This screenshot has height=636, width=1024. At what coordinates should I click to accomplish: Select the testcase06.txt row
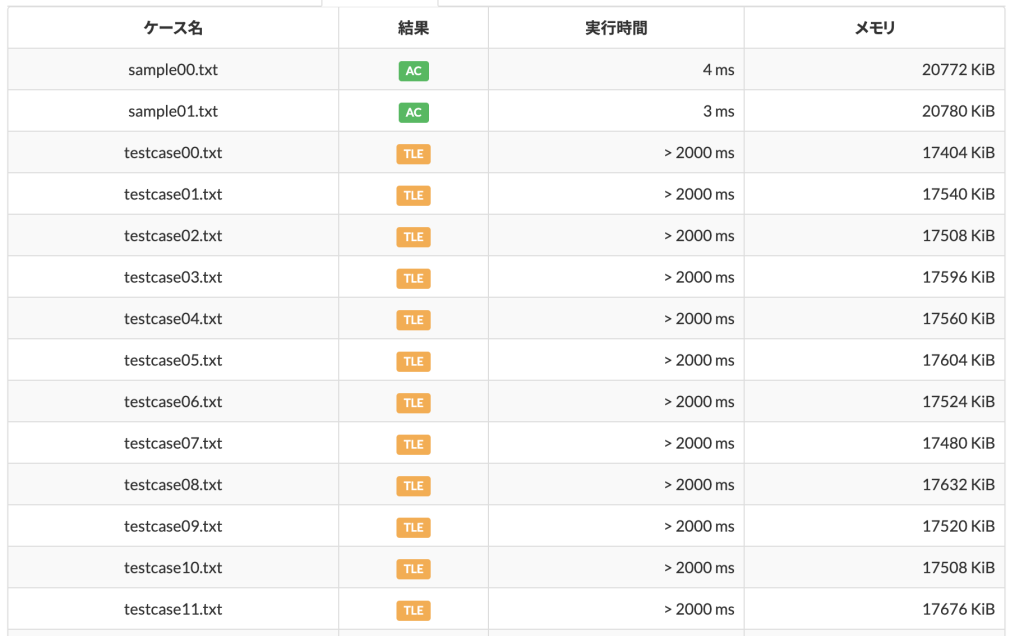click(x=172, y=401)
